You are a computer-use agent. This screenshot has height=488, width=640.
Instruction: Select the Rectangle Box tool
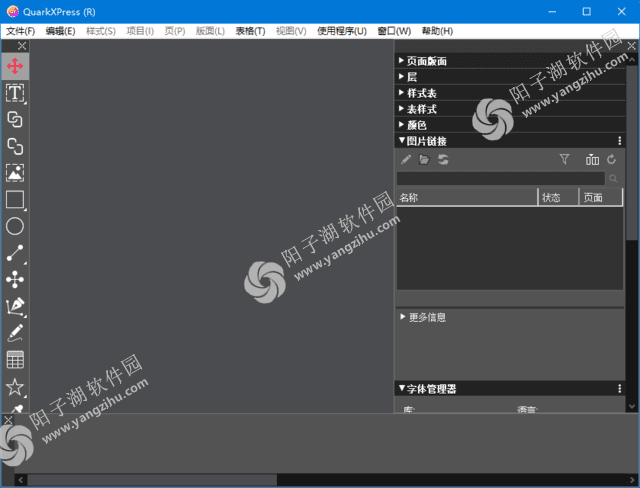15,200
